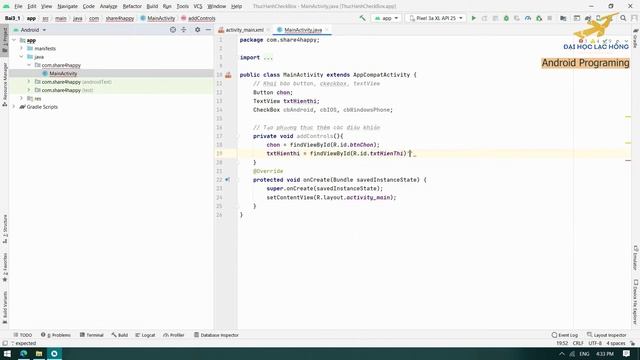640x360 pixels.
Task: Open the Database Inspector tool window
Action: (x=216, y=335)
